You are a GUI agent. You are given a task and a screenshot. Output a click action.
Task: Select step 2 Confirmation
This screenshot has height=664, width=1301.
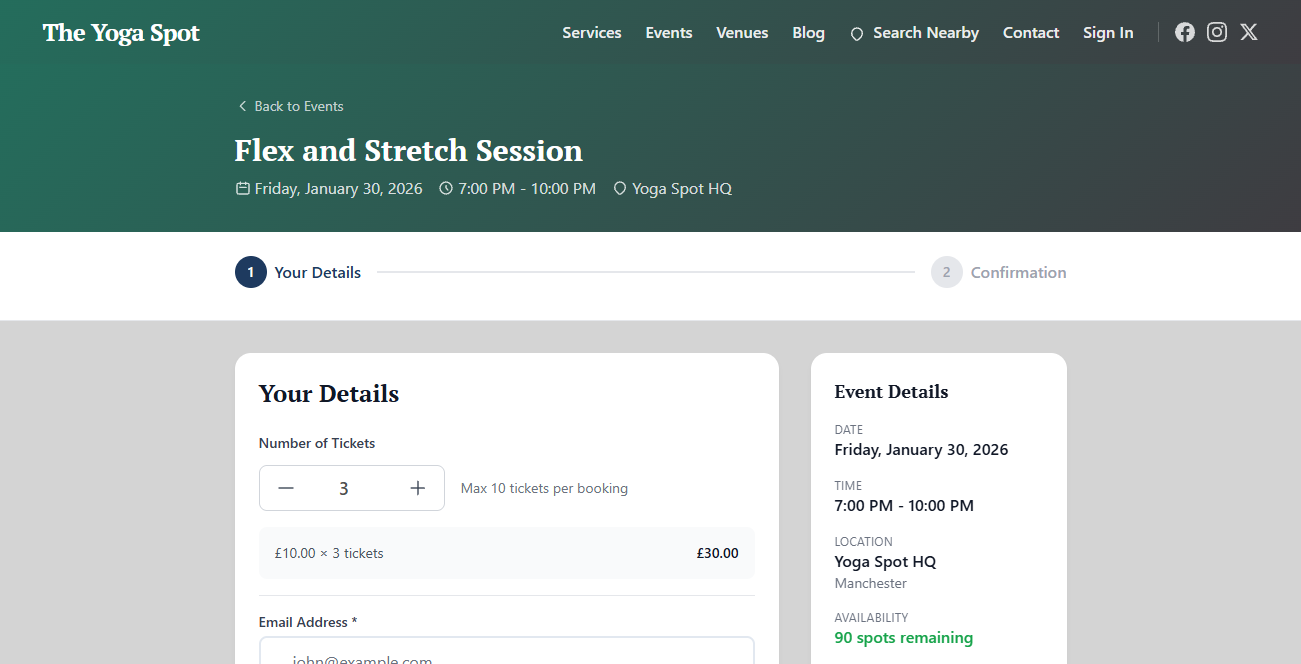coord(999,272)
